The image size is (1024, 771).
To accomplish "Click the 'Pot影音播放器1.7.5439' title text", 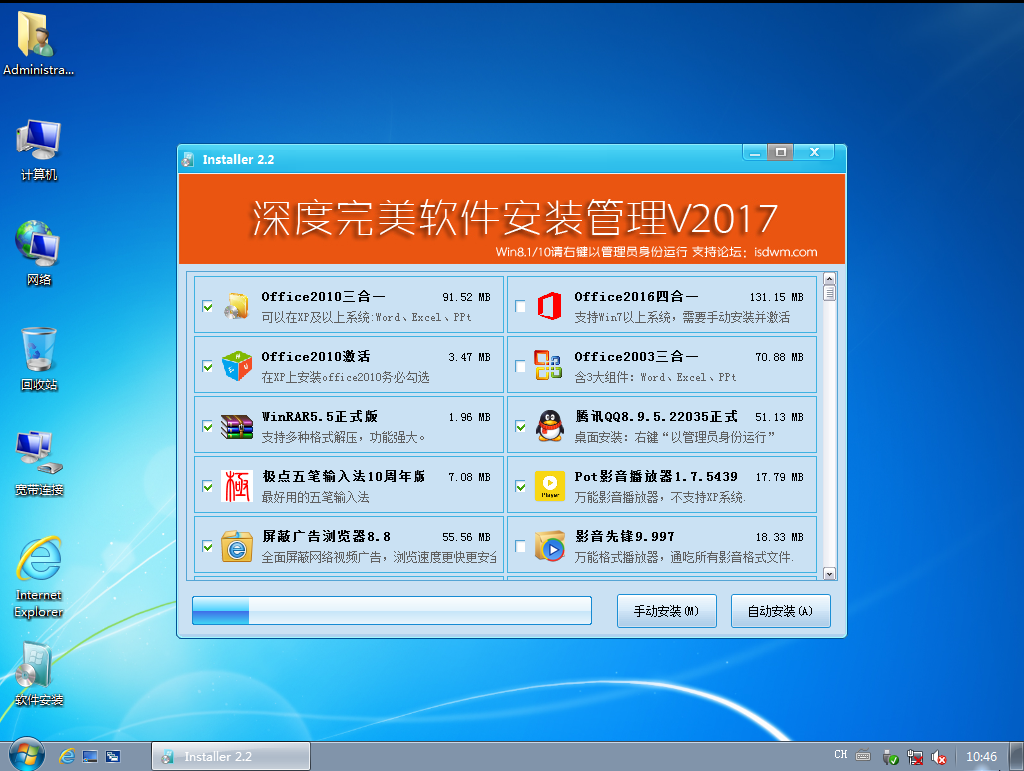I will click(x=656, y=477).
